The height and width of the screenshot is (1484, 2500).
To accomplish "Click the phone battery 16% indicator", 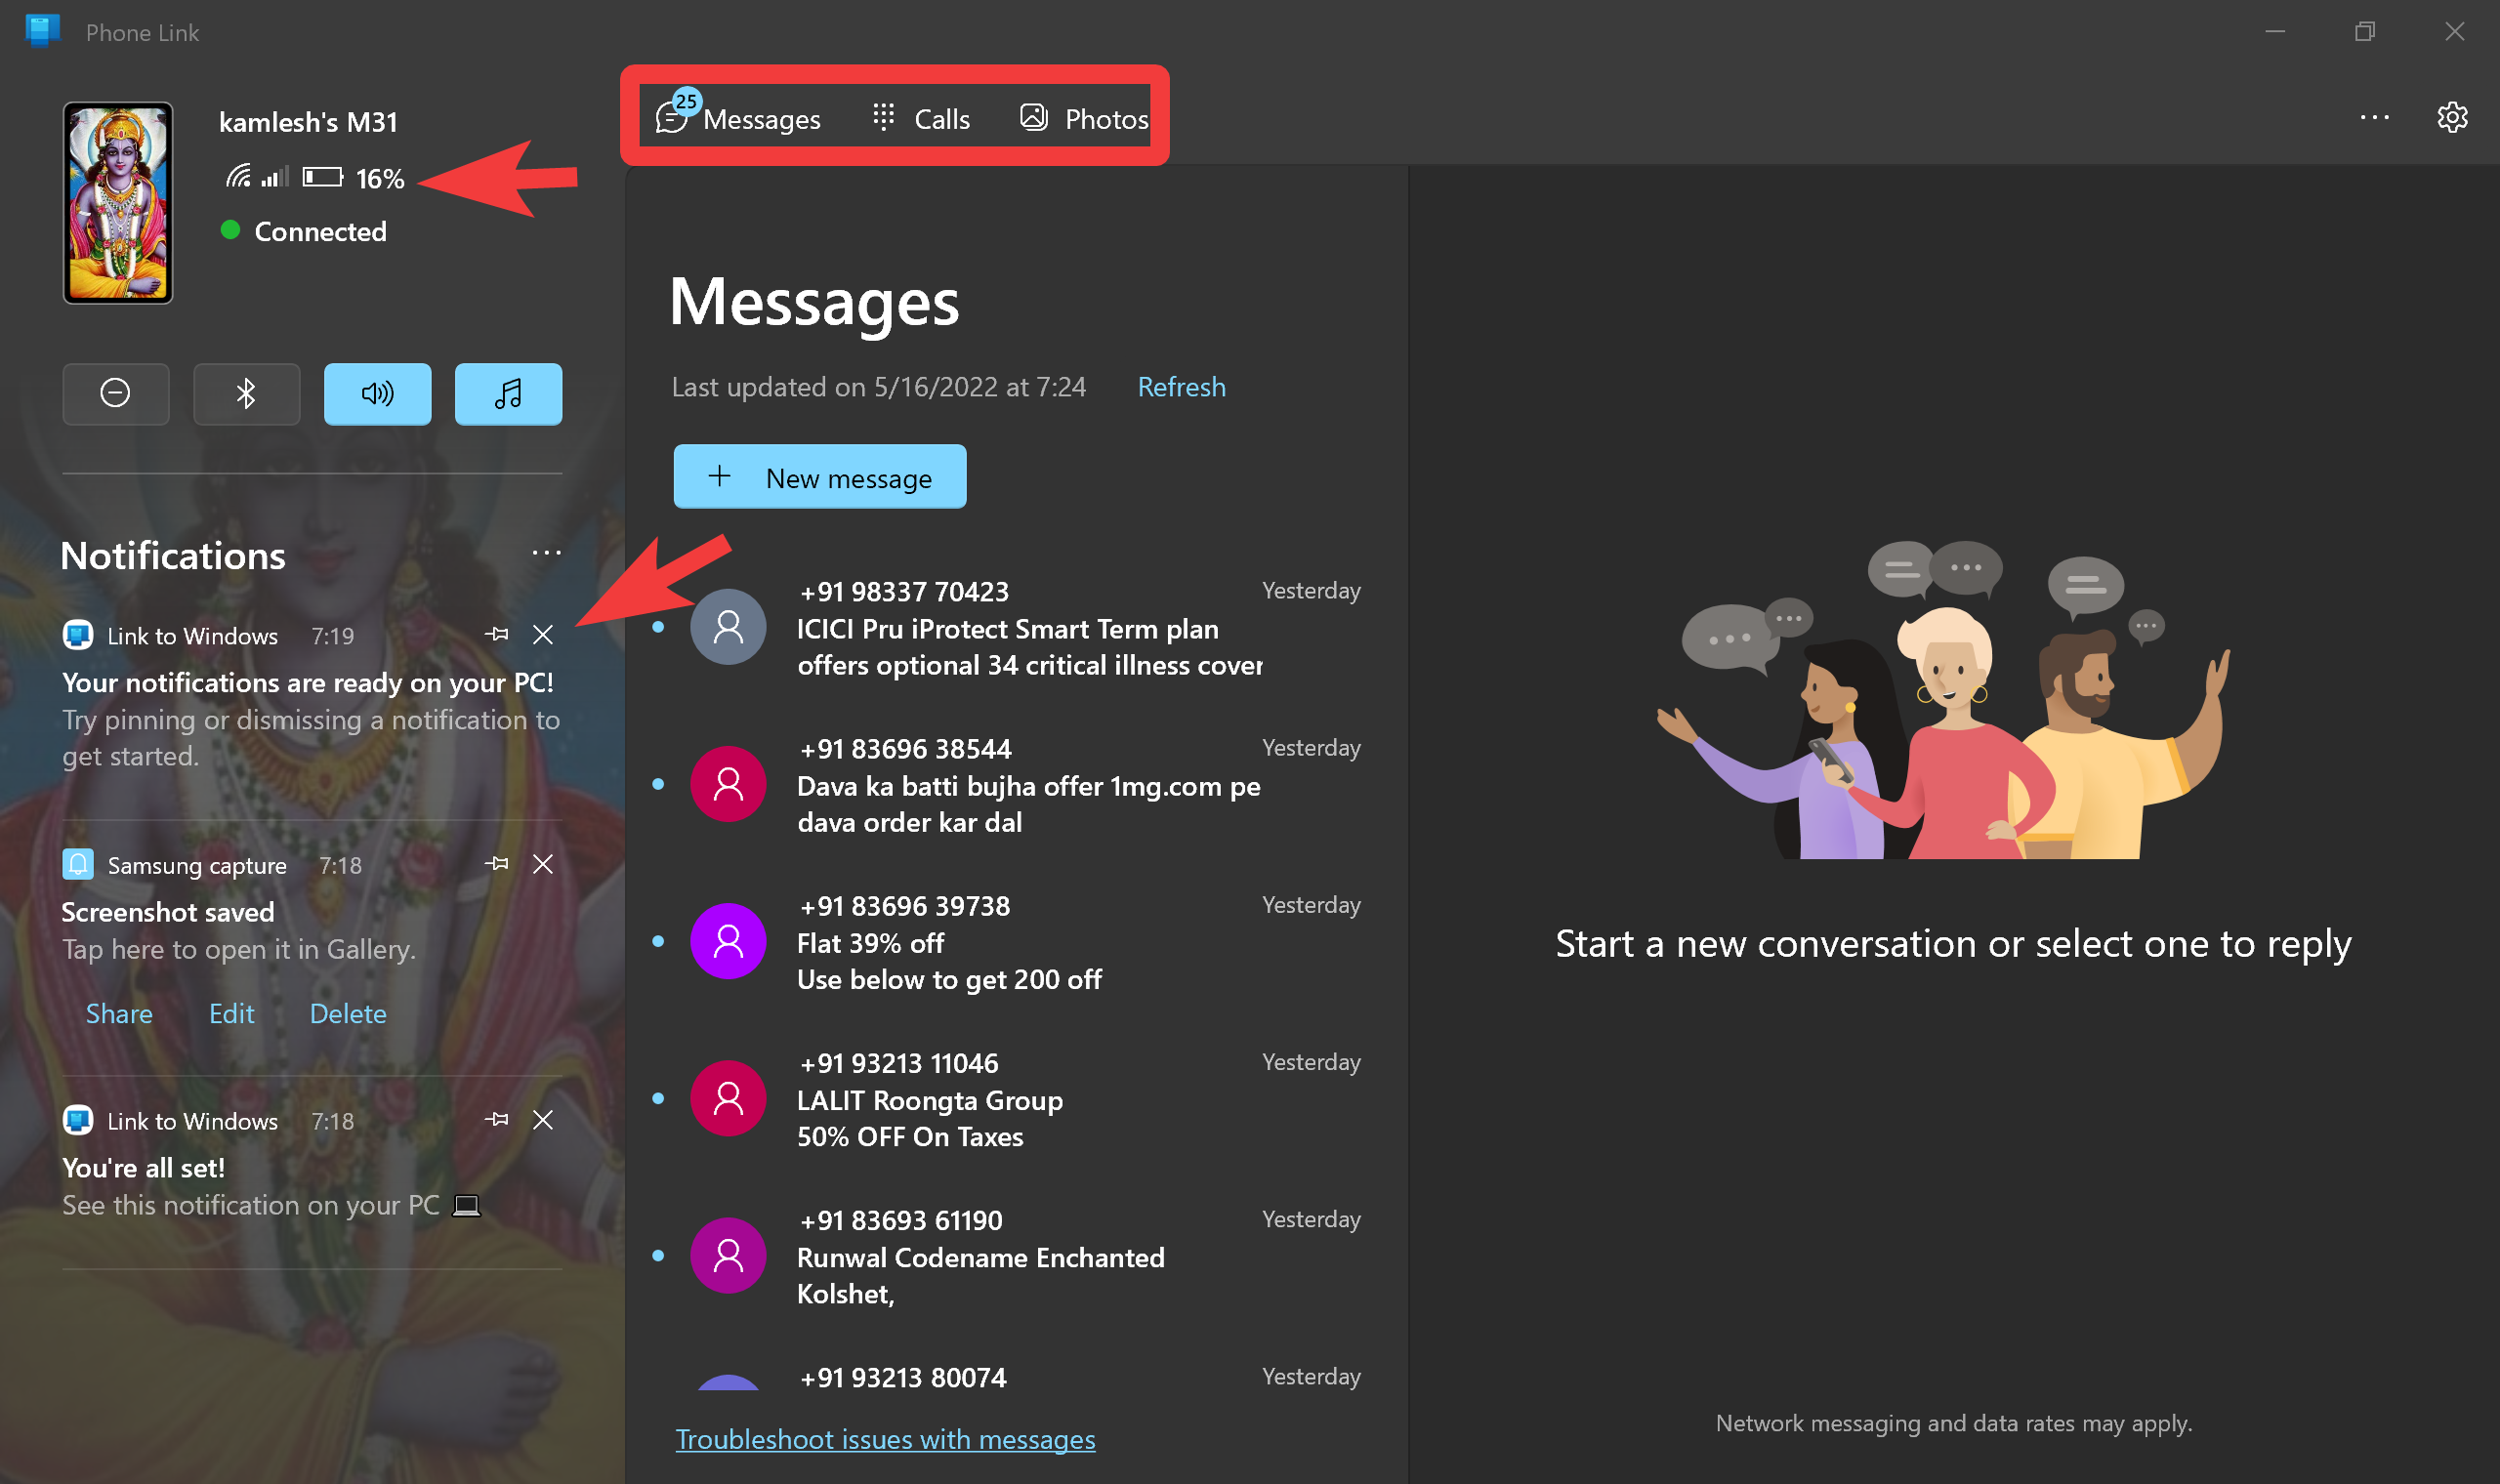I will point(353,178).
